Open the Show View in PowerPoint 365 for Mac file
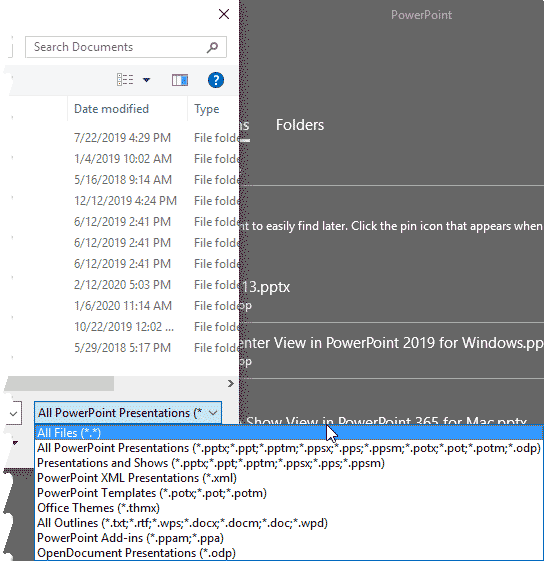This screenshot has width=544, height=561. click(x=387, y=421)
